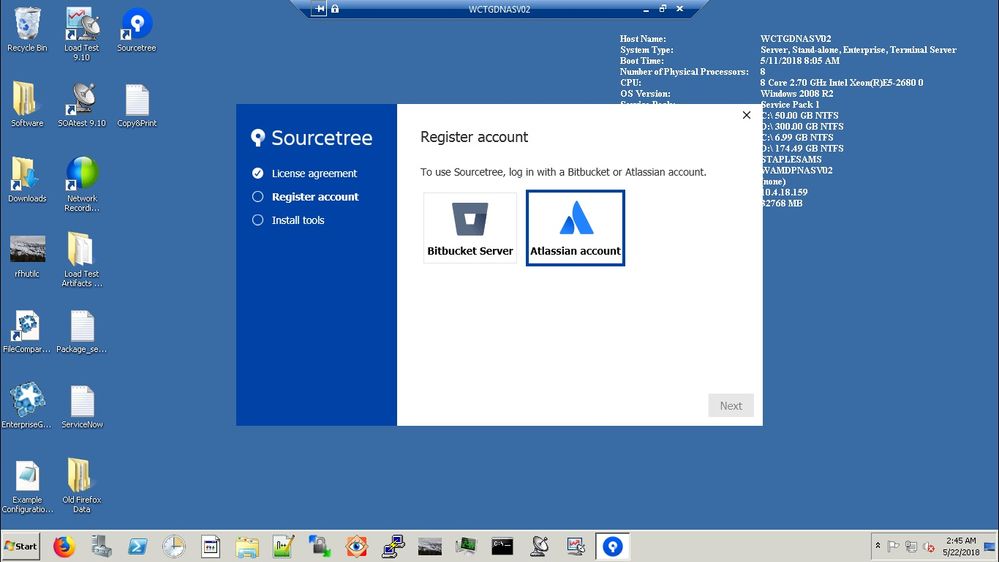Image resolution: width=999 pixels, height=562 pixels.
Task: Click the Sourcetree logo in the setup sidebar
Action: pyautogui.click(x=312, y=138)
